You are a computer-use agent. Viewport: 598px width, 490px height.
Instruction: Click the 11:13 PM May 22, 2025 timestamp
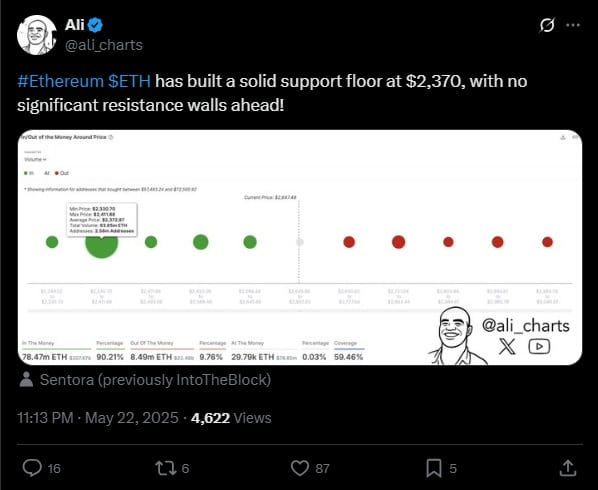98,418
